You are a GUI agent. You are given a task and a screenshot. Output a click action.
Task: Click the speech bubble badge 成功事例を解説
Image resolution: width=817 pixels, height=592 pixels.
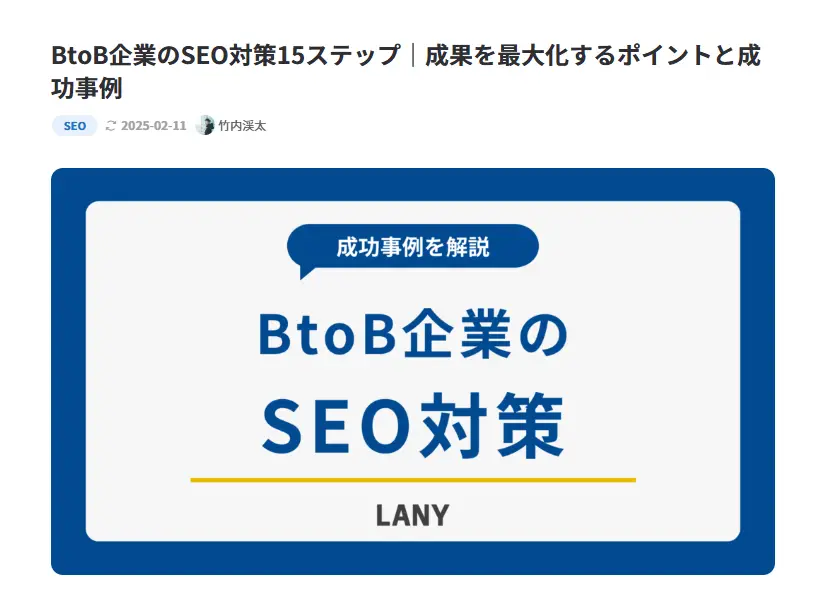click(412, 245)
